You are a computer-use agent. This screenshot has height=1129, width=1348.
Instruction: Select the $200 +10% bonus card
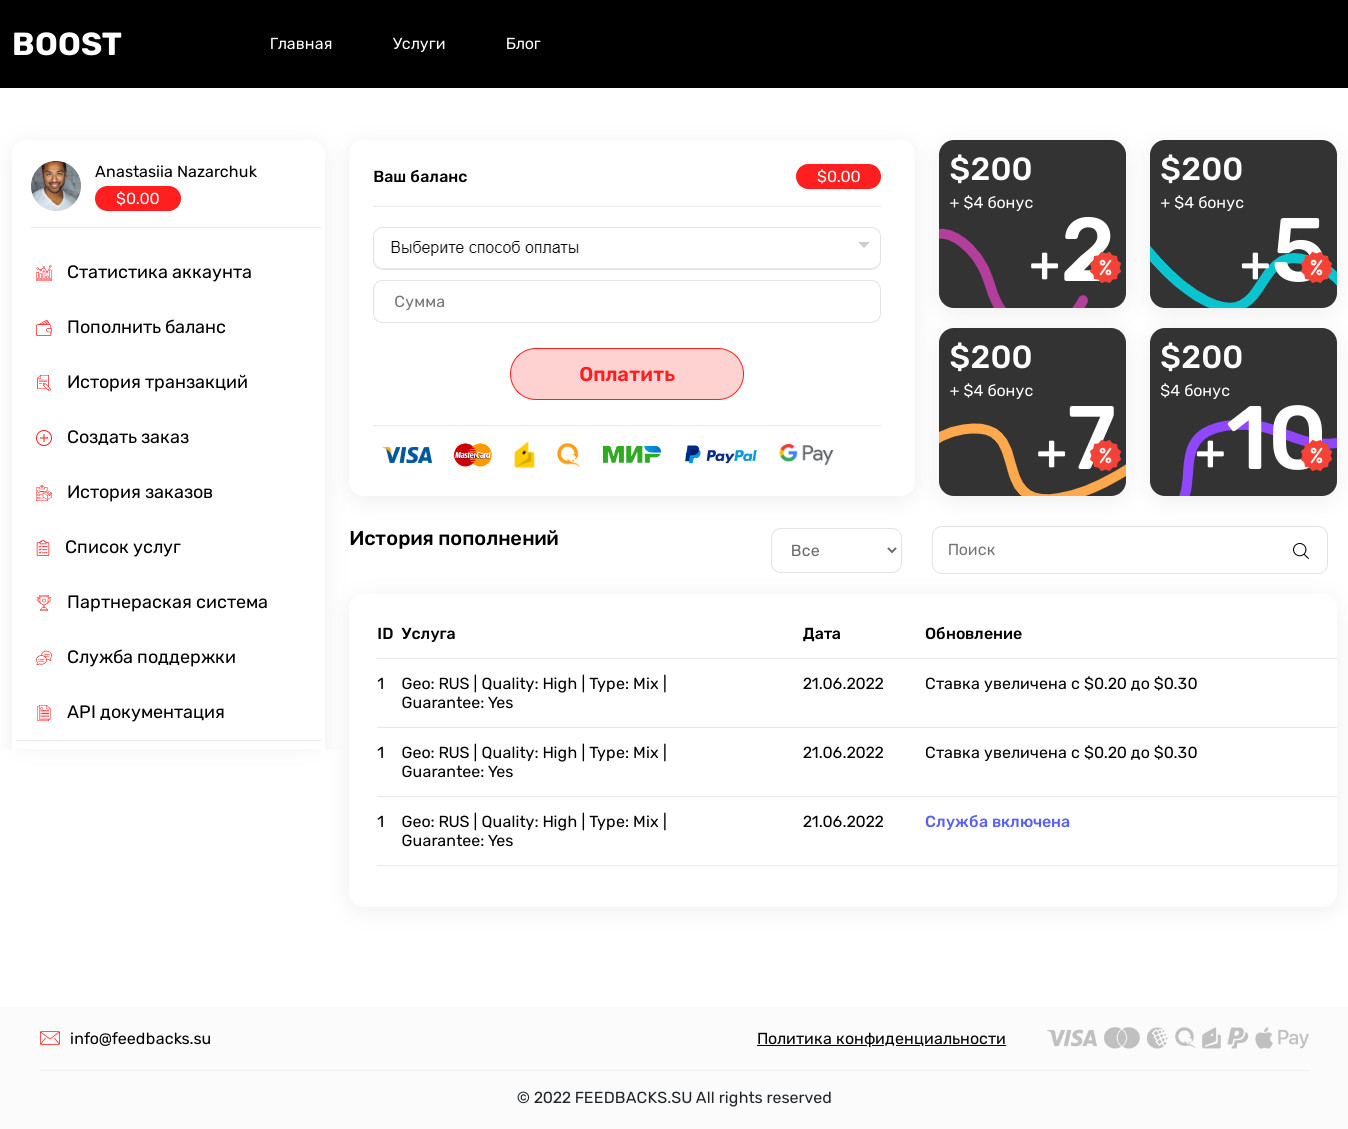1243,412
